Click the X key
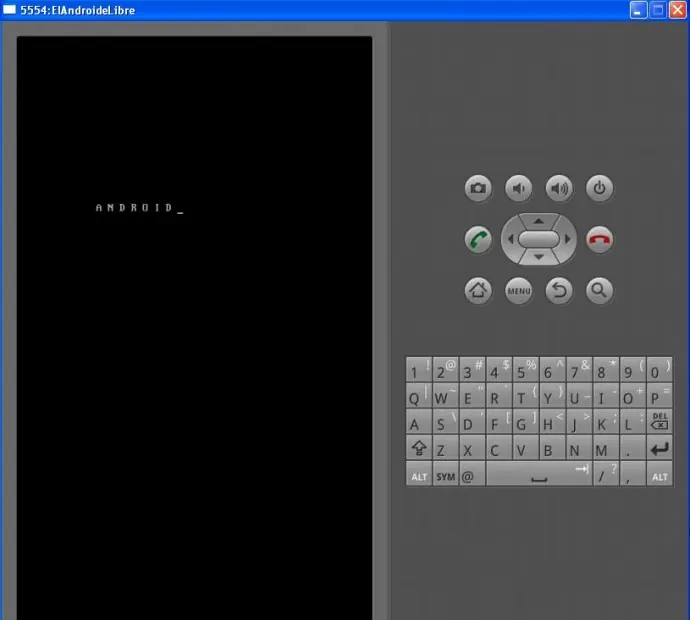The width and height of the screenshot is (690, 620). tap(472, 448)
